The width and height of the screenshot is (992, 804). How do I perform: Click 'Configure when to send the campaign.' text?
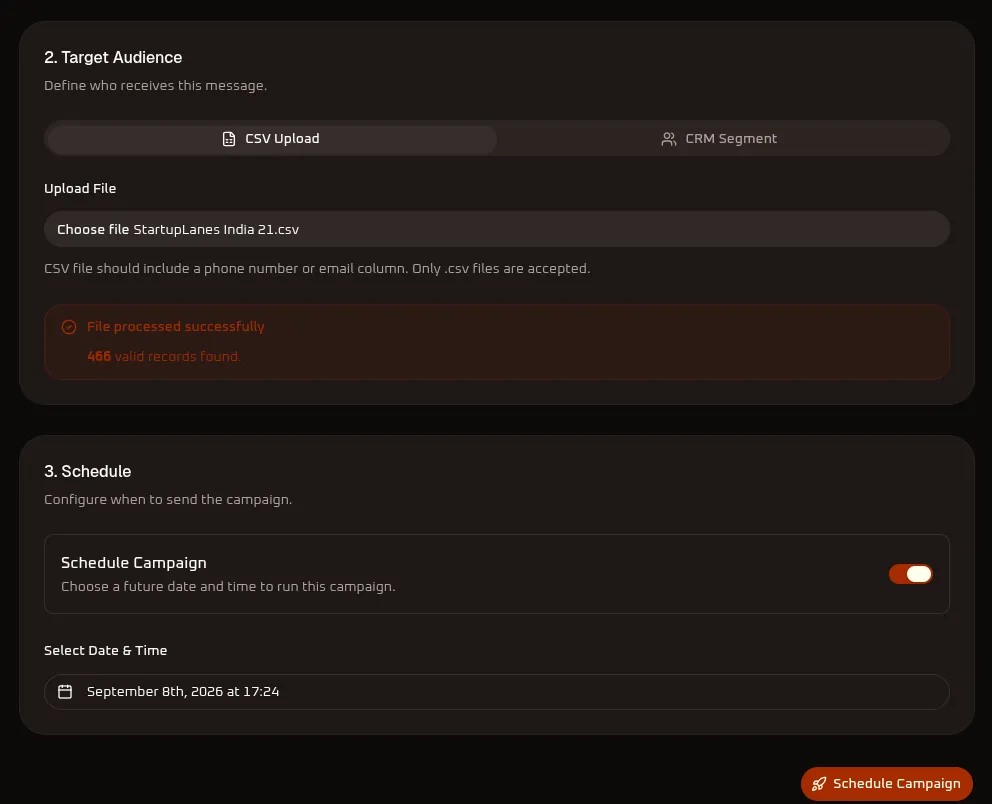click(168, 499)
